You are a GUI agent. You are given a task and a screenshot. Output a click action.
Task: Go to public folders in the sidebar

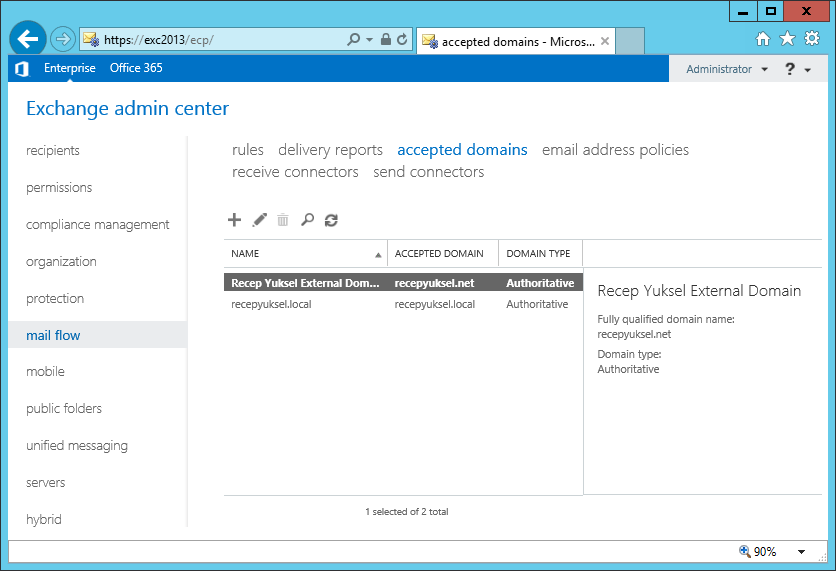(64, 408)
